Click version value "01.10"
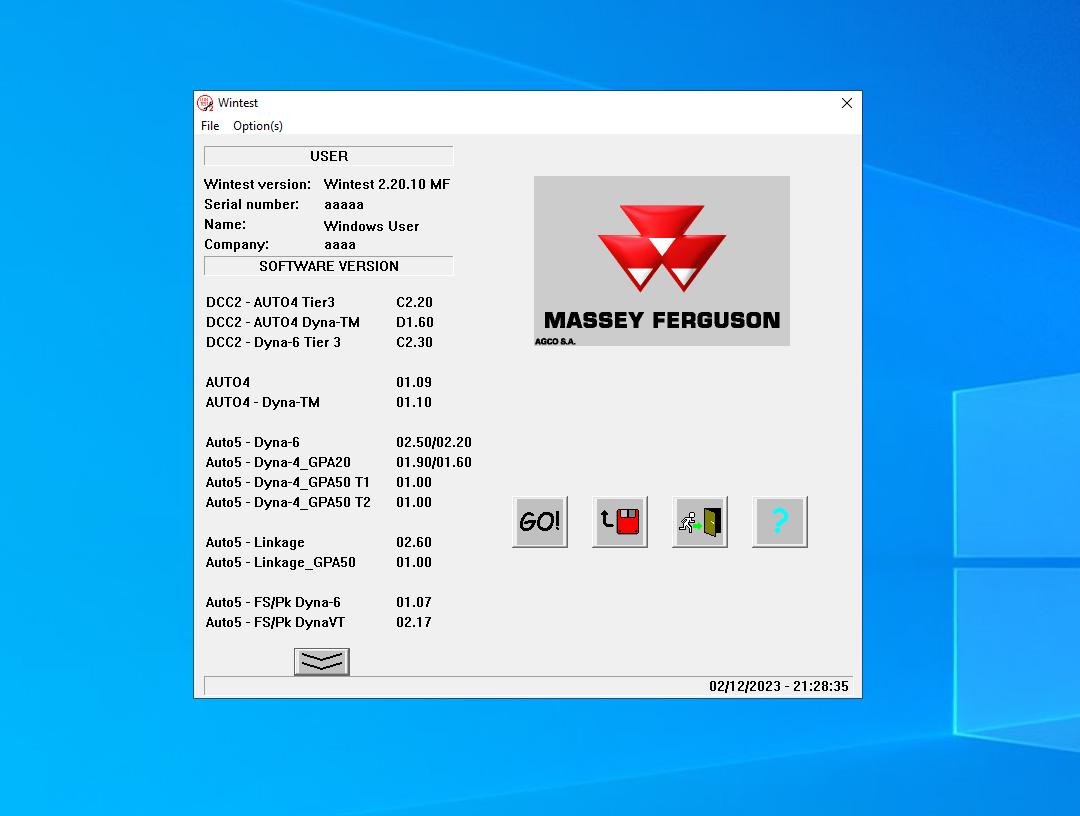1080x816 pixels. tap(414, 402)
